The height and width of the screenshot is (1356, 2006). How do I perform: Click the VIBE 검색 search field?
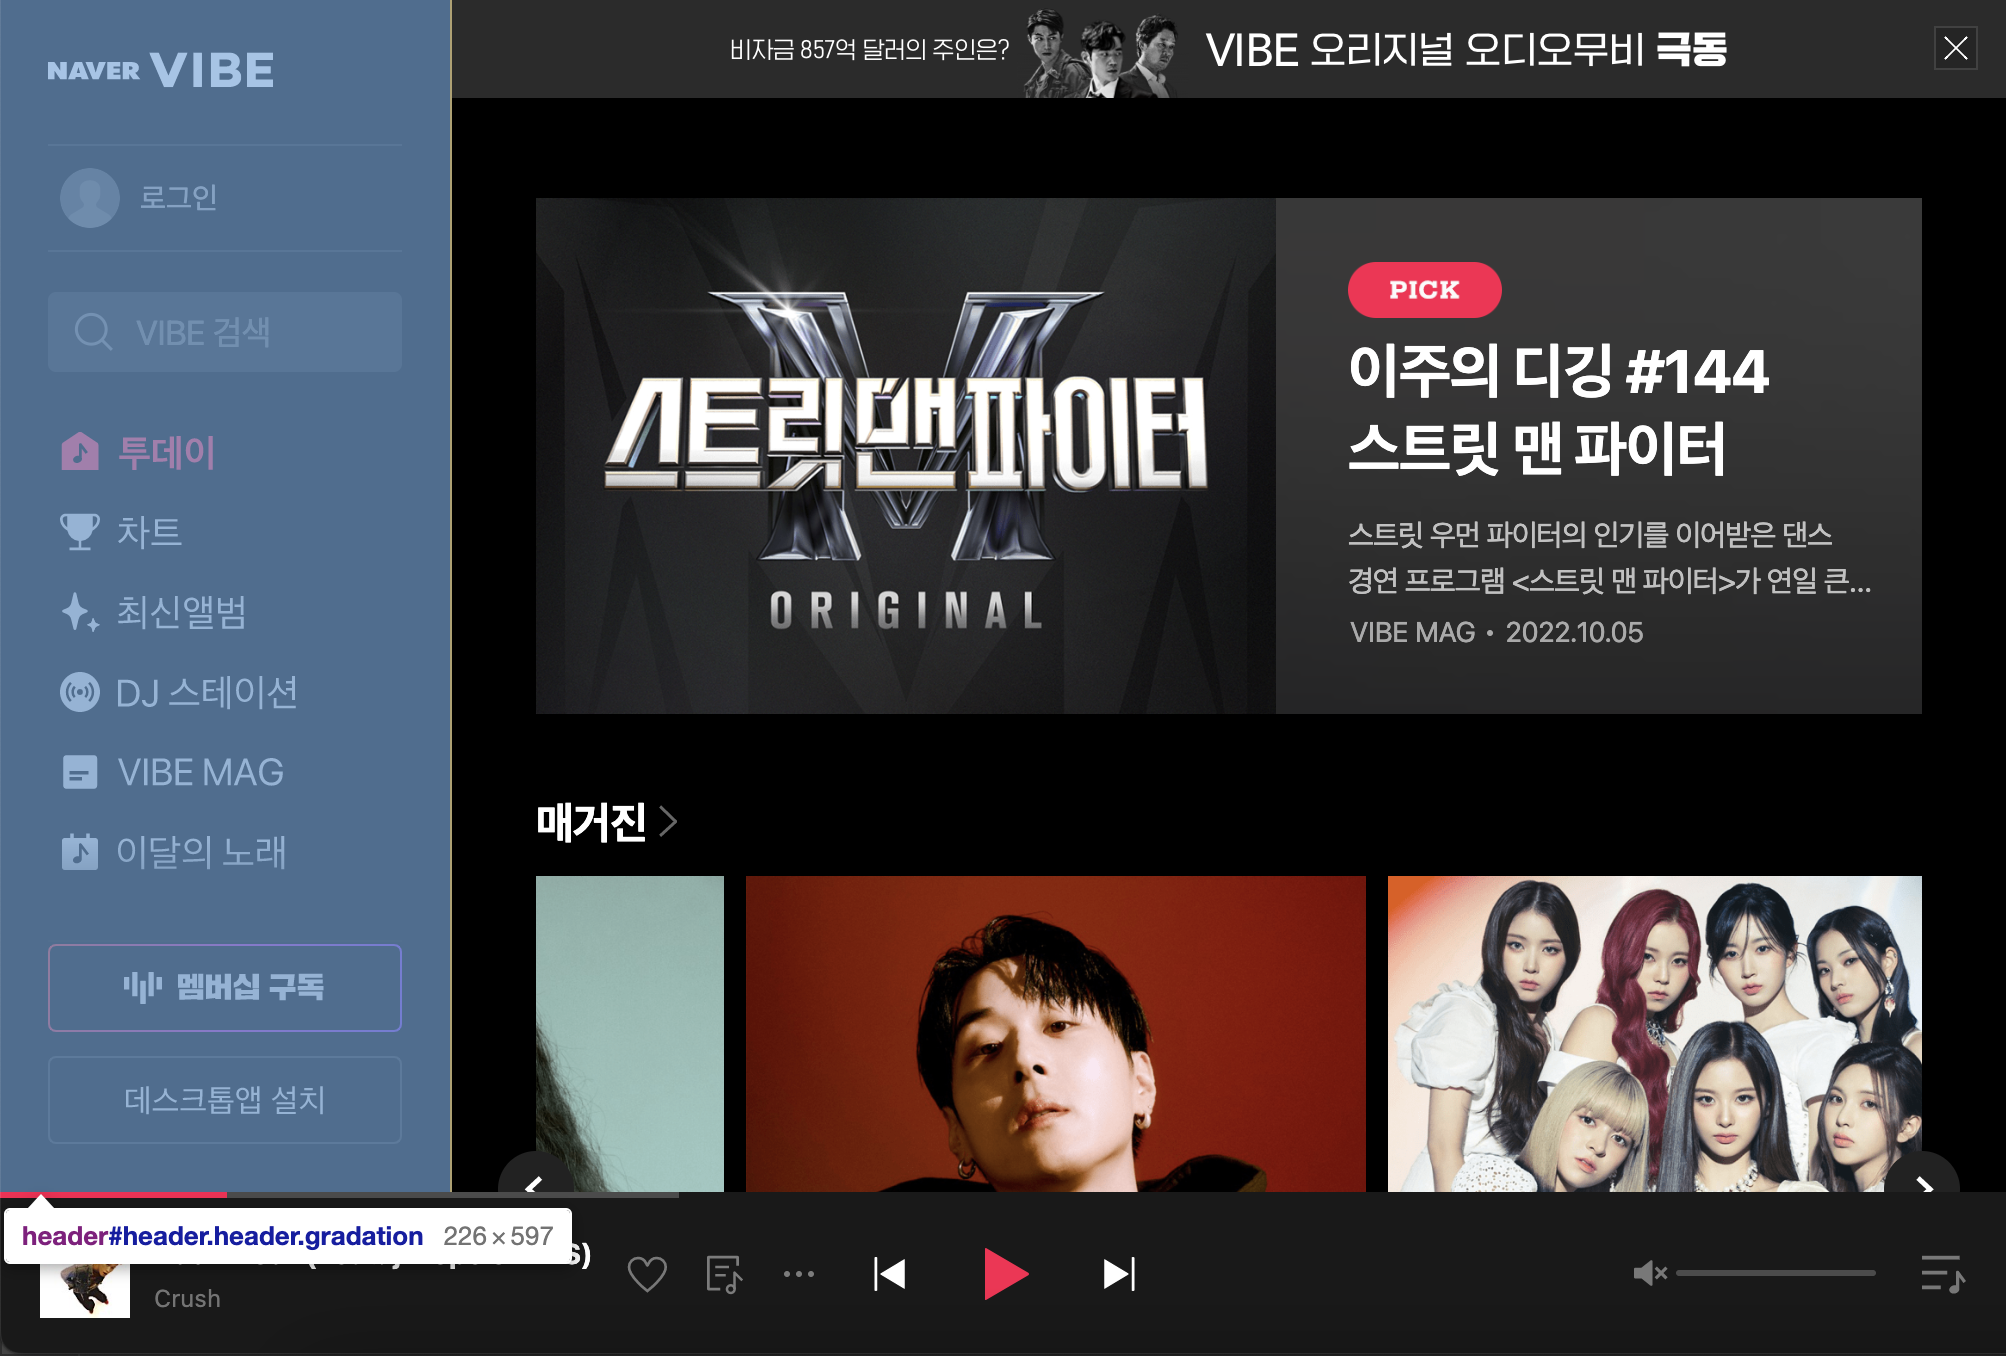point(225,332)
